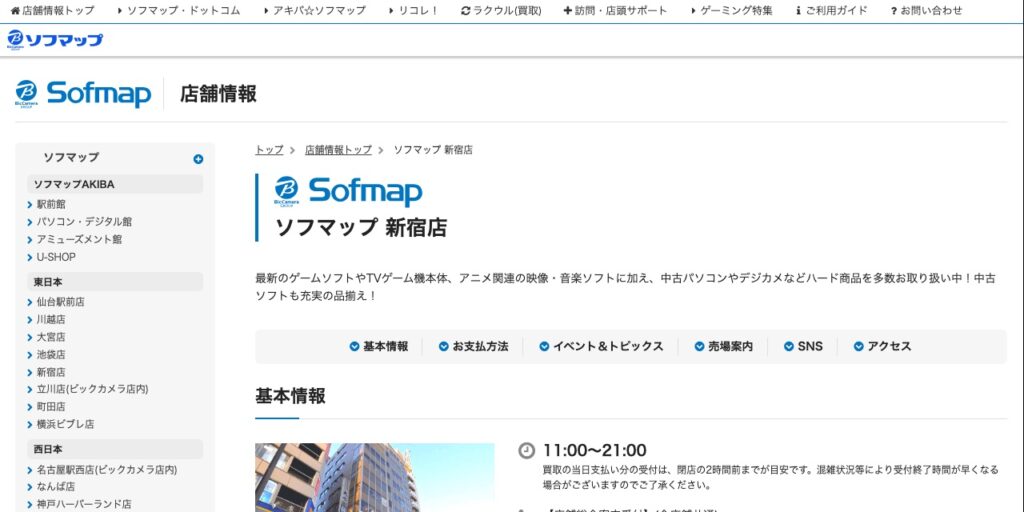Click the small ソフマップ logo in header bar
Image resolution: width=1024 pixels, height=512 pixels.
coord(55,40)
